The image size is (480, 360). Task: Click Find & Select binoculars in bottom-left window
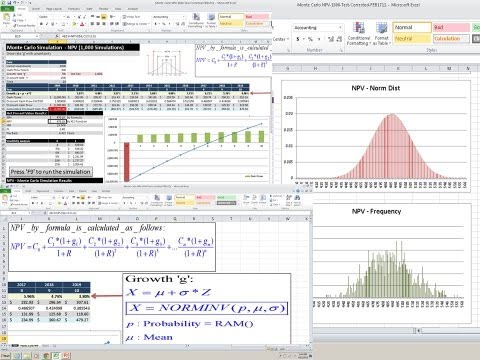pyautogui.click(x=297, y=200)
